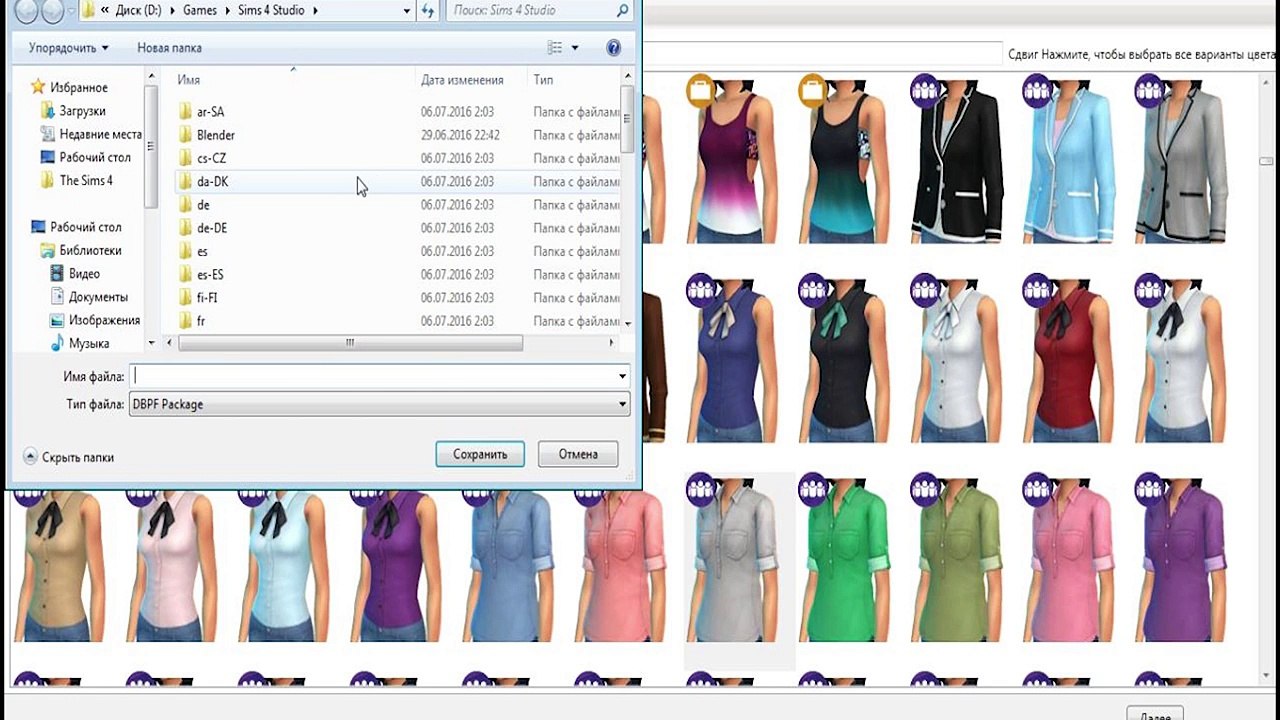The height and width of the screenshot is (720, 1280).
Task: Click the Видео library icon
Action: [57, 273]
